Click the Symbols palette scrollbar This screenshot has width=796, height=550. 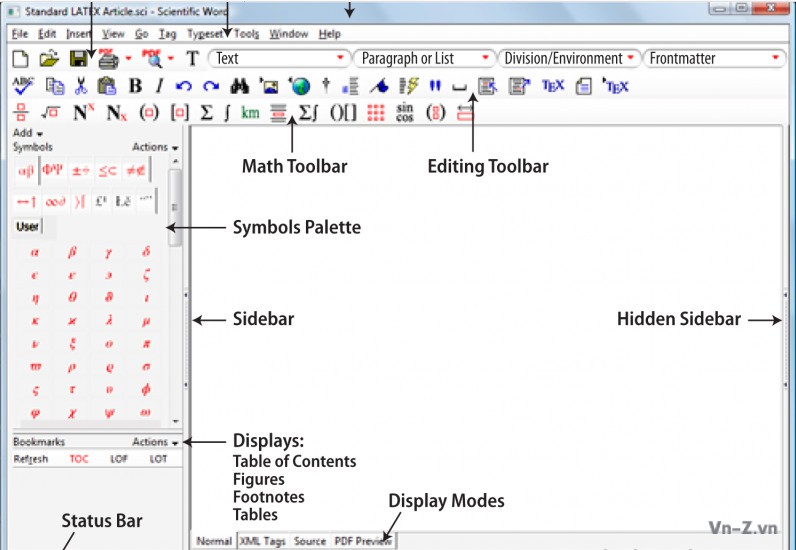(x=175, y=207)
